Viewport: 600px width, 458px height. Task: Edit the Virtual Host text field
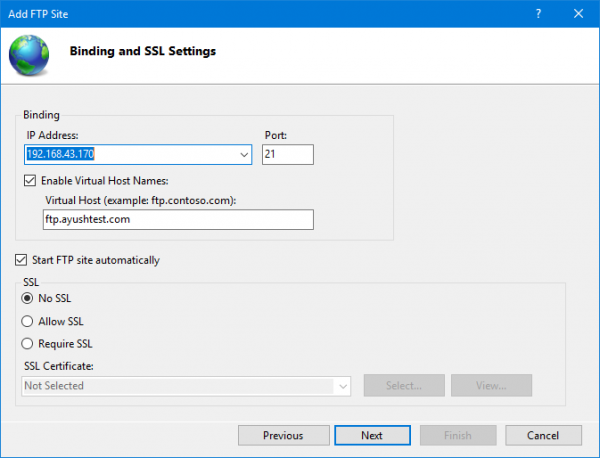click(x=172, y=220)
